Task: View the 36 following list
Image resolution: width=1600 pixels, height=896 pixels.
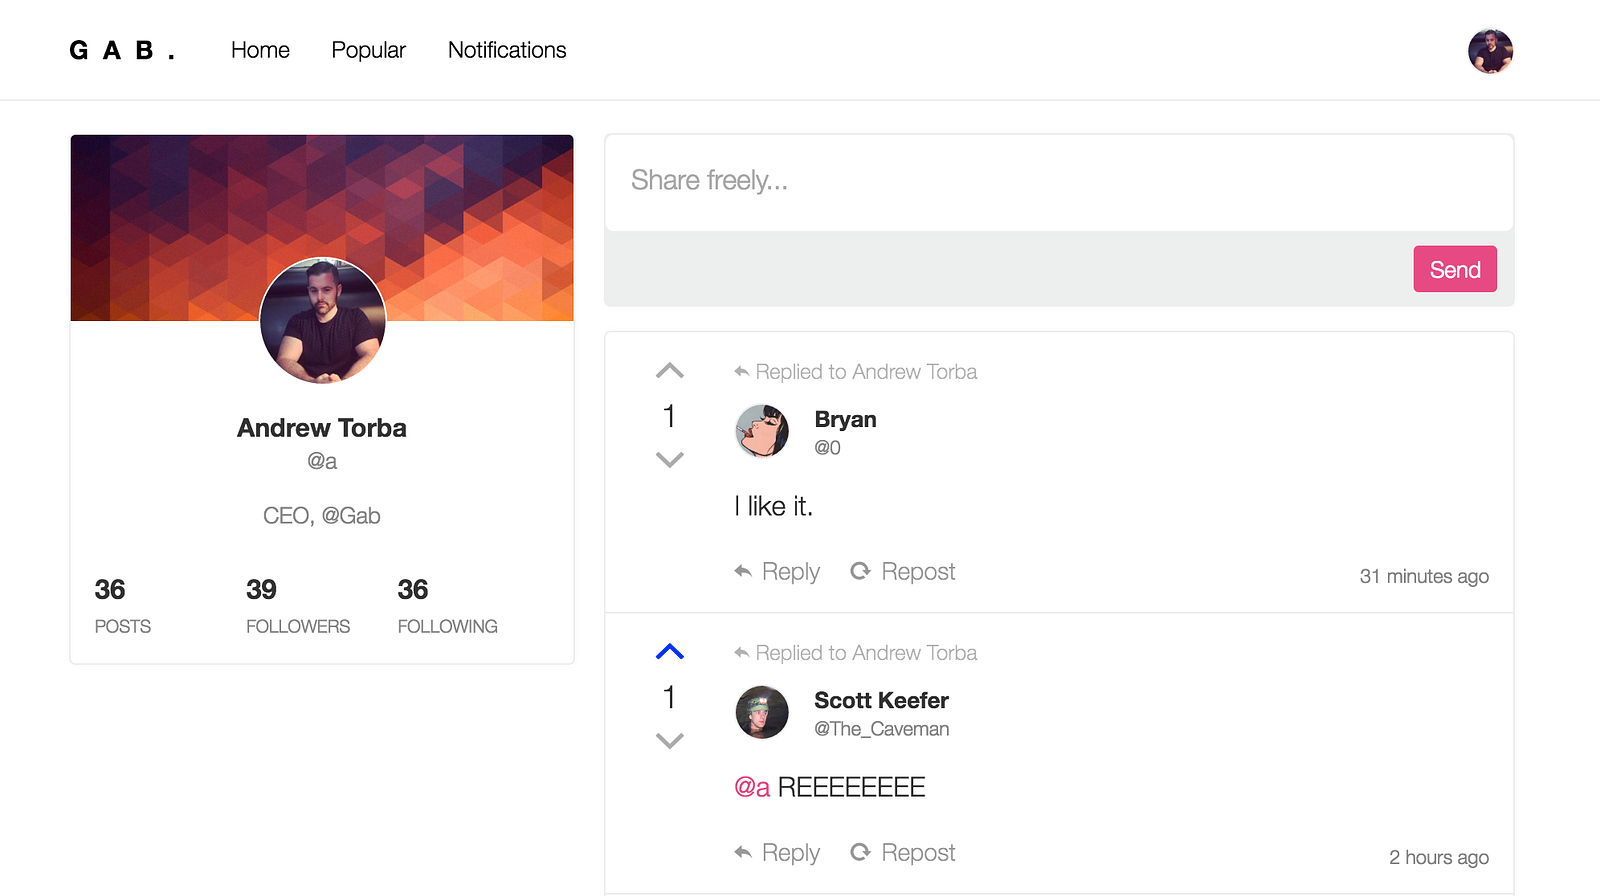Action: coord(447,606)
